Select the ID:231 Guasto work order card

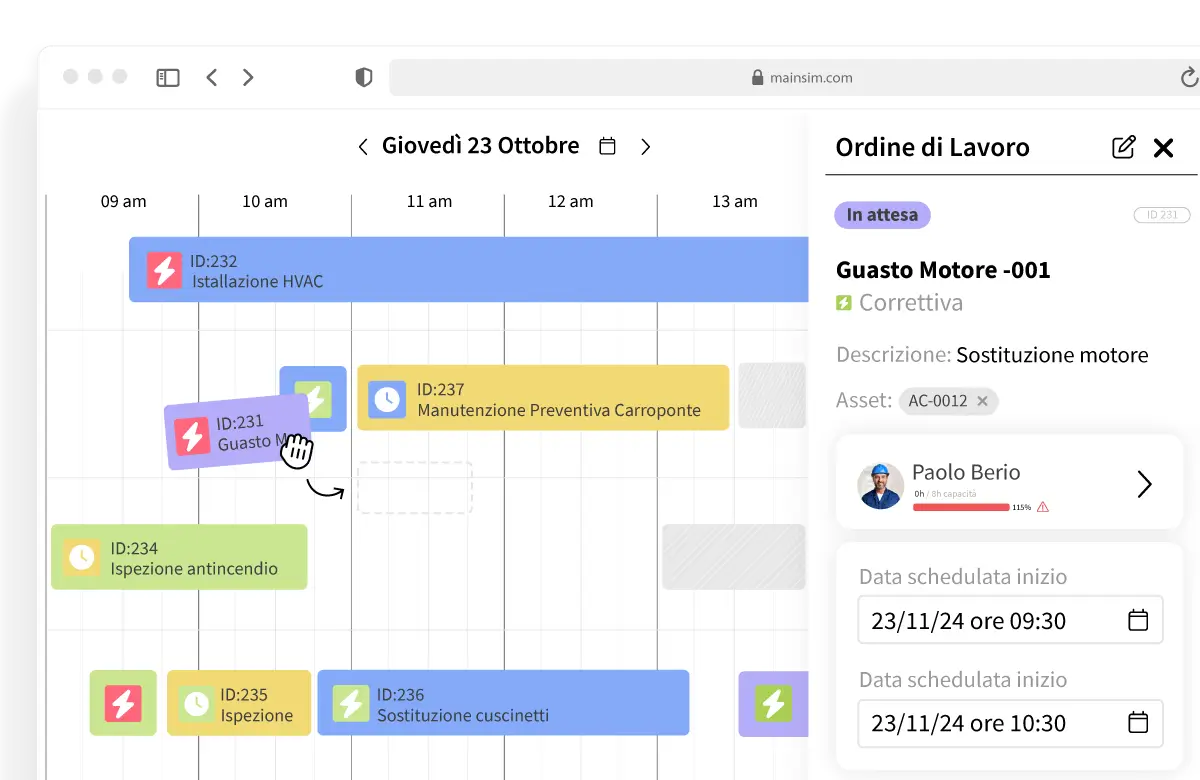pyautogui.click(x=237, y=431)
